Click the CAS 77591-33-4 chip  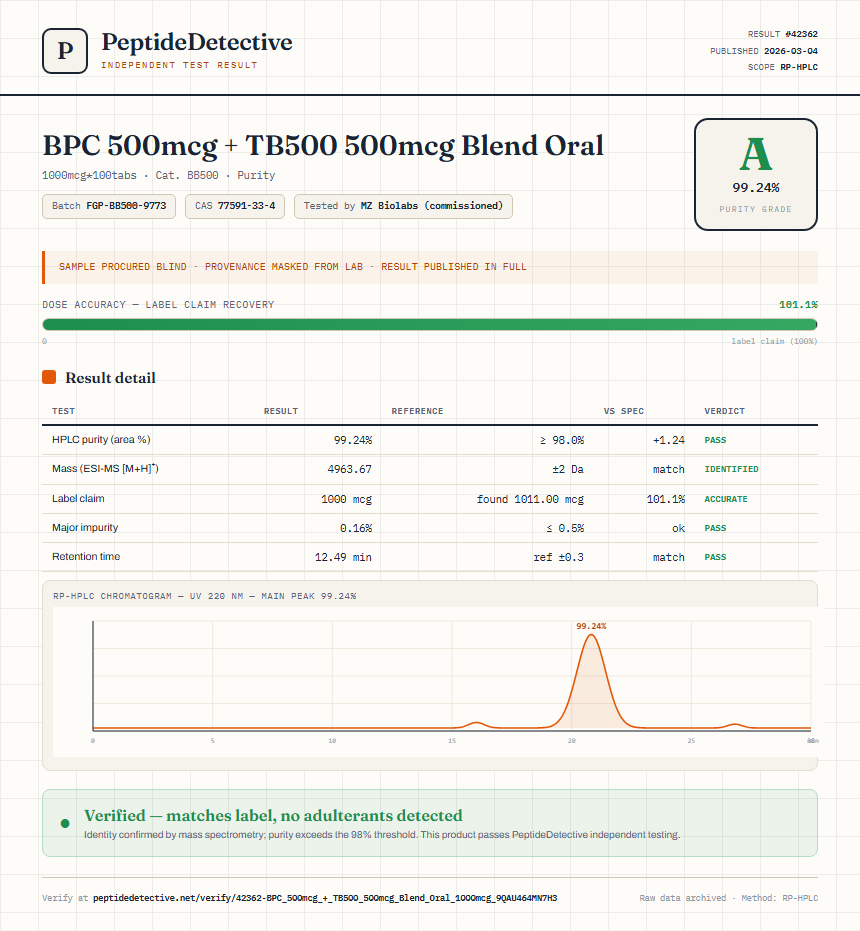pyautogui.click(x=235, y=206)
